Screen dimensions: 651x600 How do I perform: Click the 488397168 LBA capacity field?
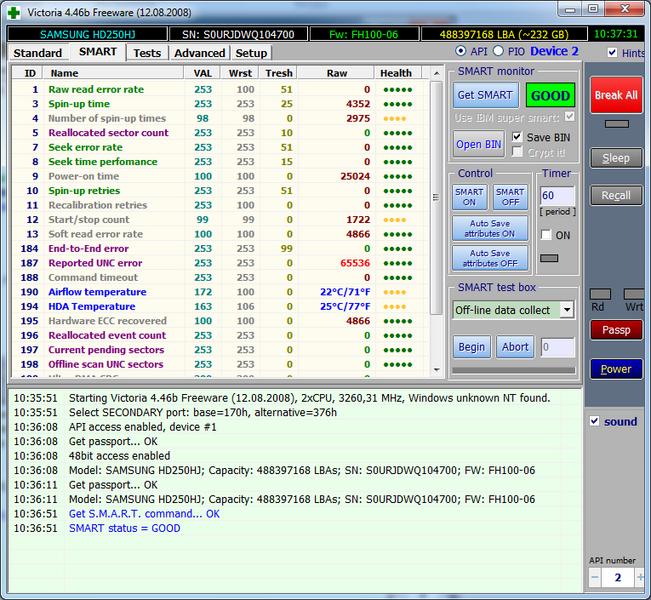click(x=504, y=34)
